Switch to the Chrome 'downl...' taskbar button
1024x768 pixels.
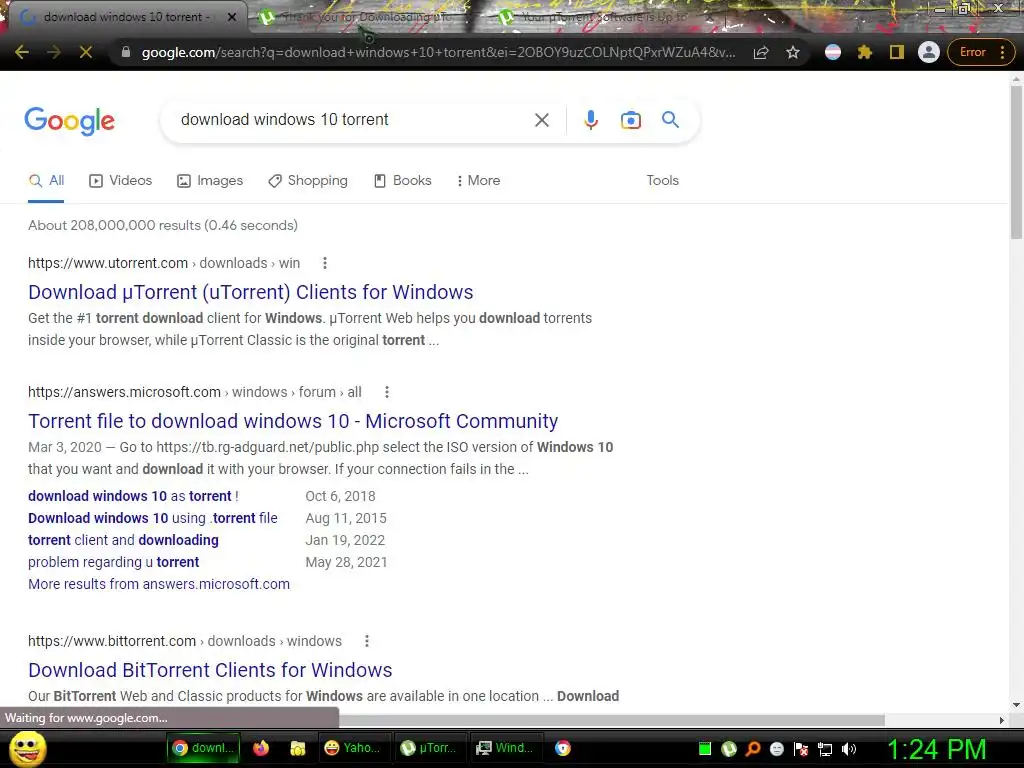point(204,748)
